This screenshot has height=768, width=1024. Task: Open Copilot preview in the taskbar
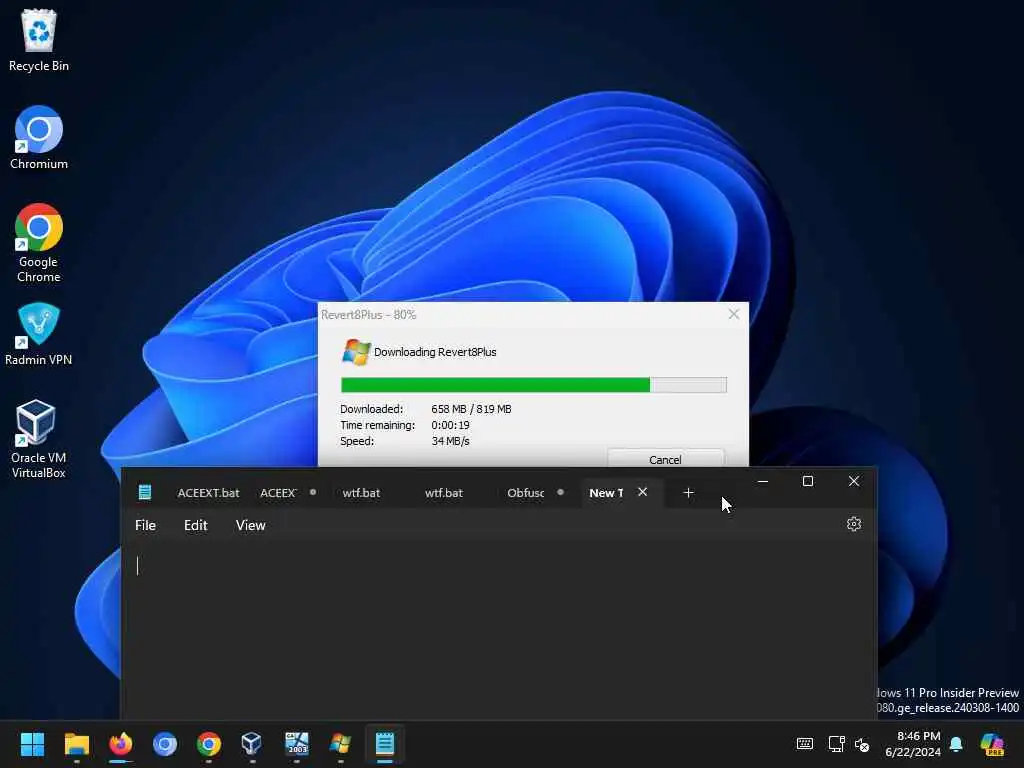click(x=992, y=744)
